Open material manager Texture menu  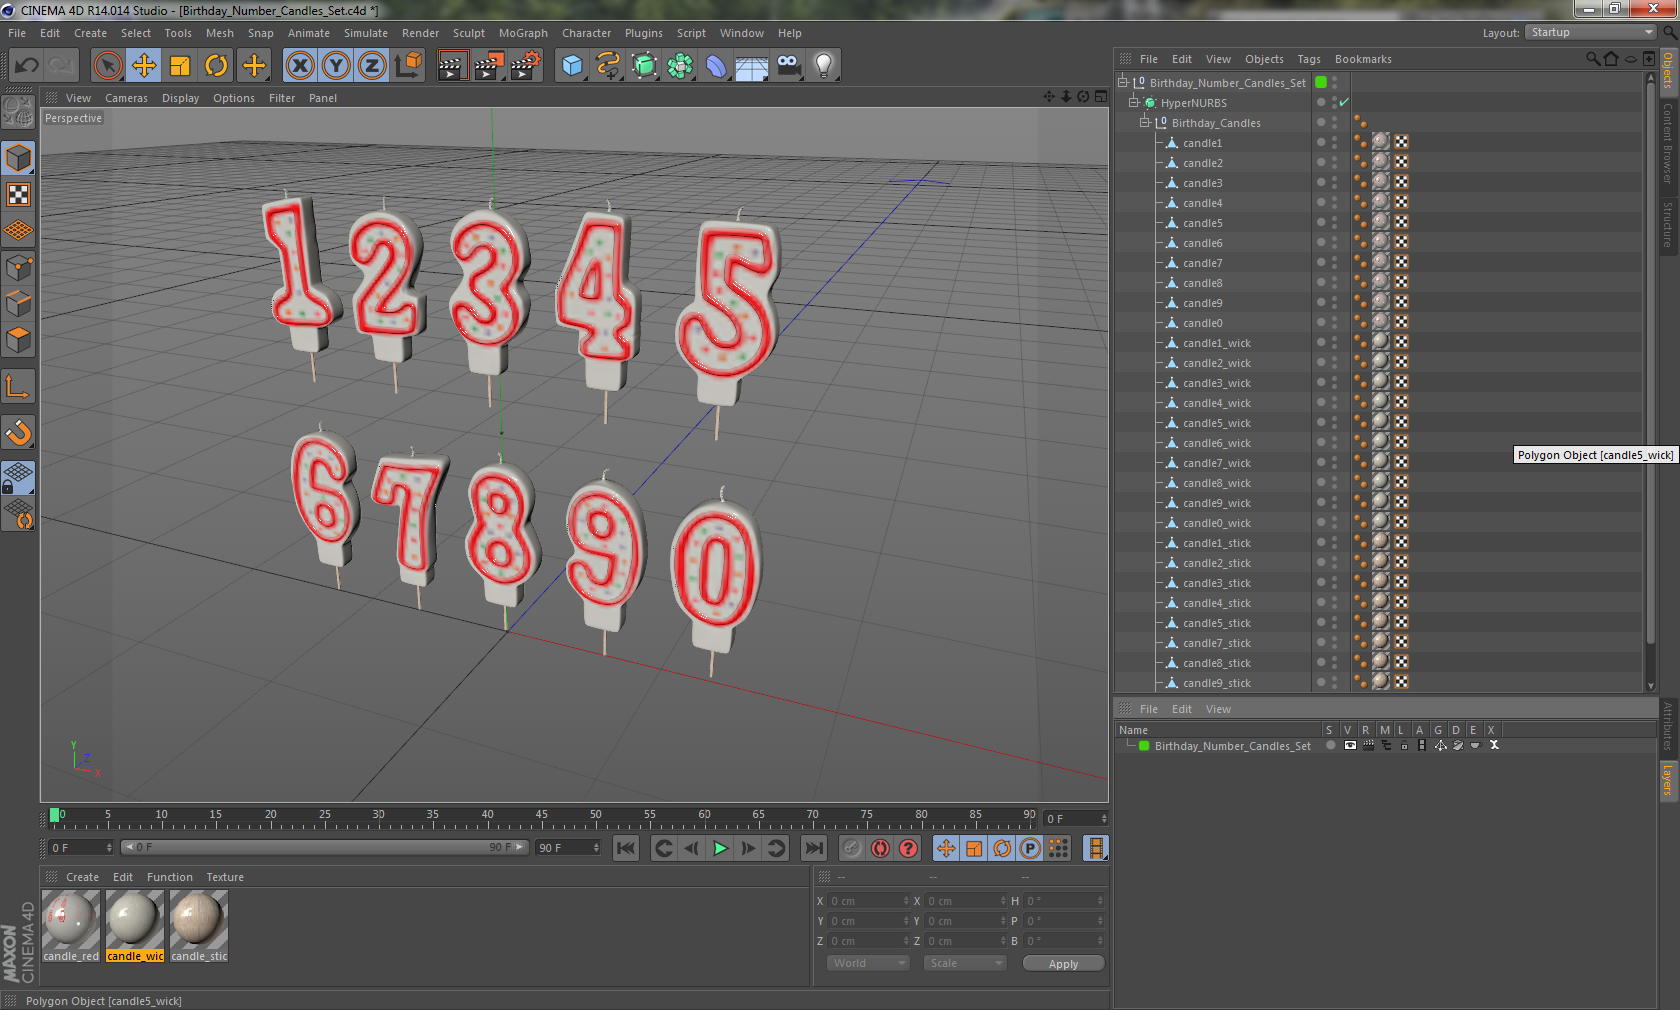tap(225, 877)
